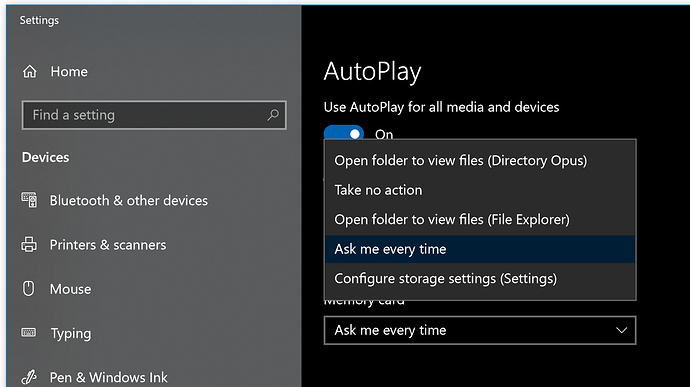
Task: Select Open folder to view files (Directory Opus)
Action: click(x=480, y=161)
